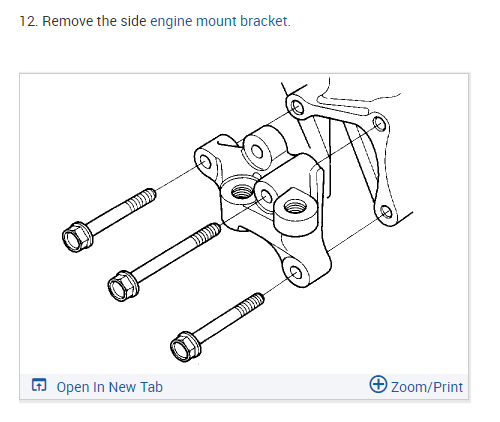Open the Zoom/Print text link
Screen dimensions: 500x422
point(427,387)
